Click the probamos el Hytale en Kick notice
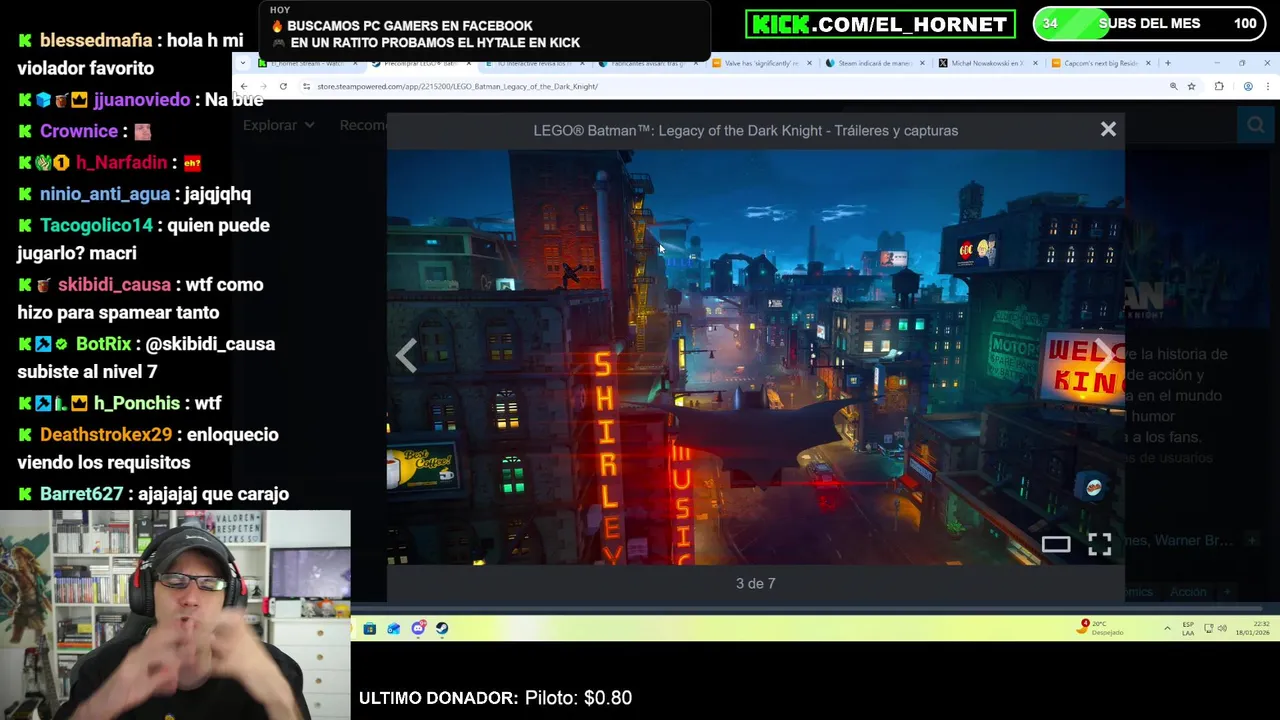 426,43
